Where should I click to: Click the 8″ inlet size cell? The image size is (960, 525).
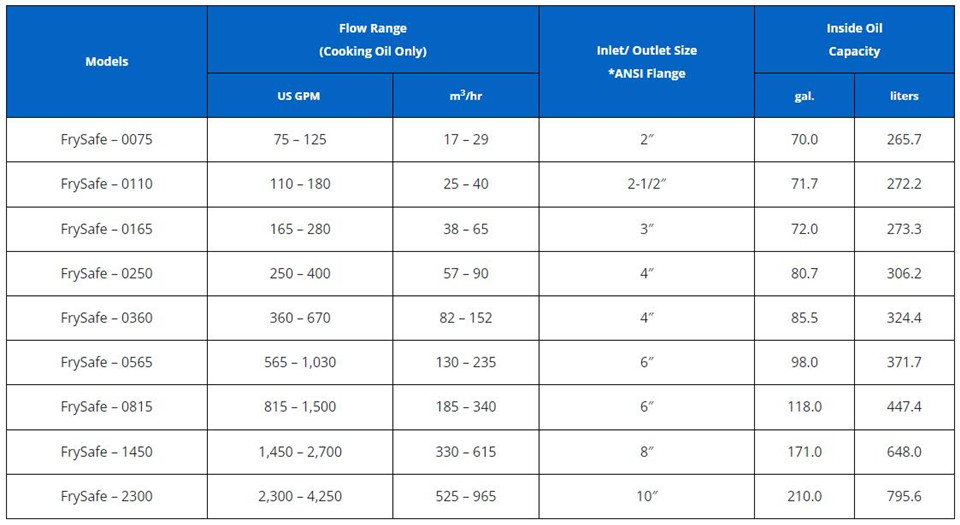point(647,452)
